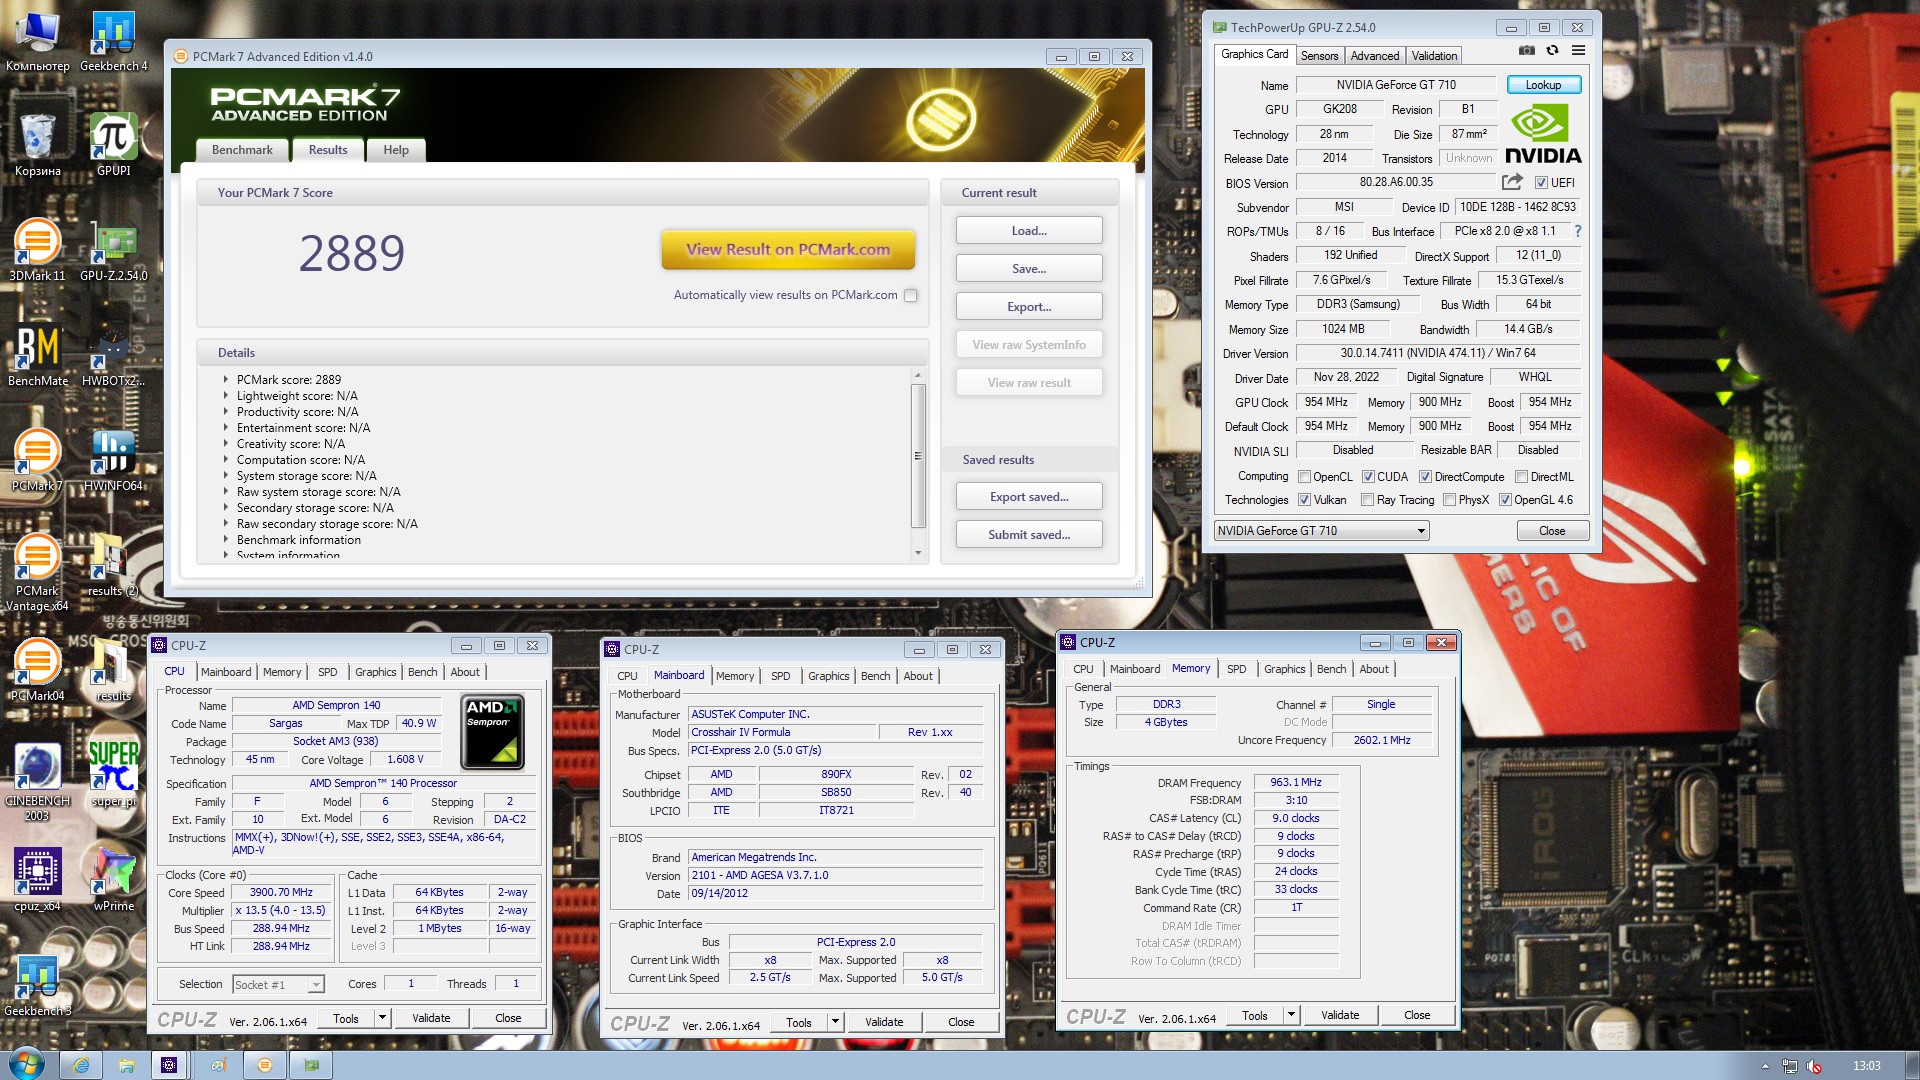This screenshot has width=1920, height=1080.
Task: Open Tools dropdown arrow in Mainboard CPU-Z window
Action: [x=834, y=1022]
